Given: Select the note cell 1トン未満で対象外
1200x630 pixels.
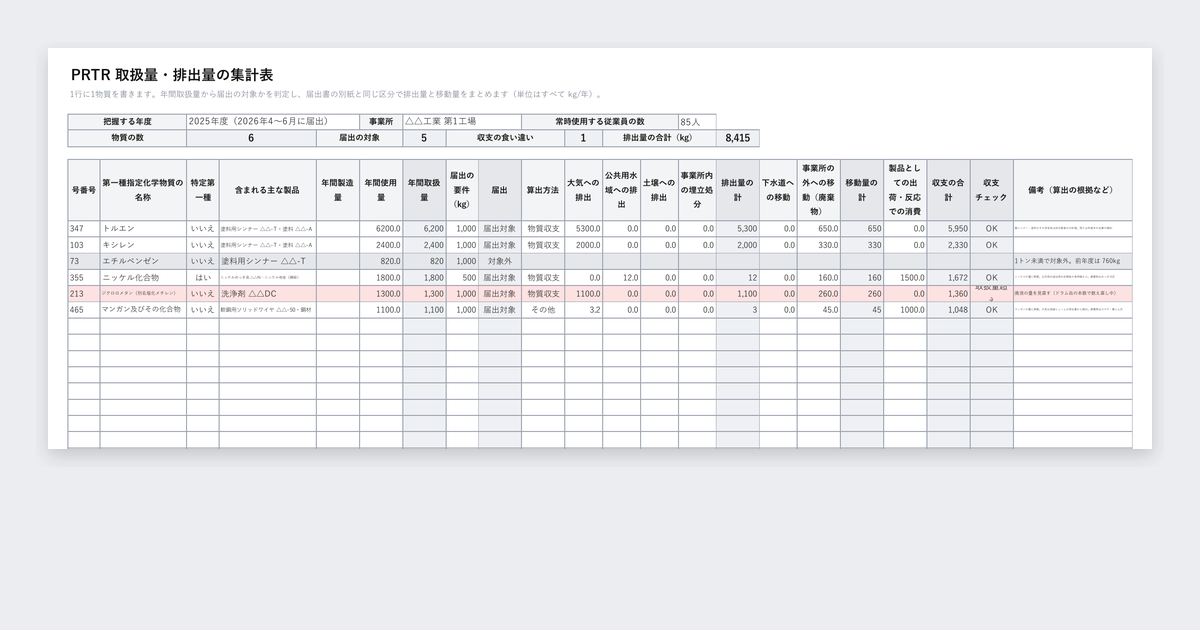Looking at the screenshot, I should [1072, 261].
